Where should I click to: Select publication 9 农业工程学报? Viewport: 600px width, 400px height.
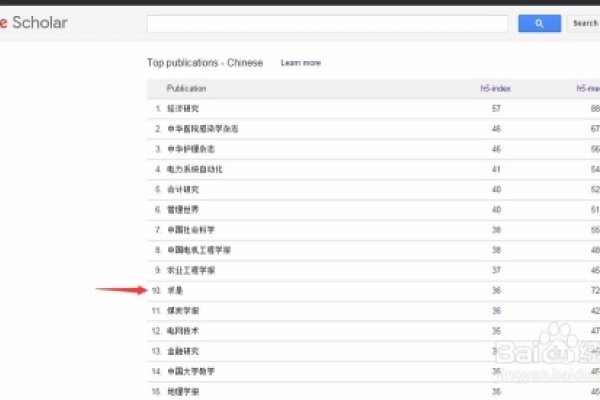191,271
